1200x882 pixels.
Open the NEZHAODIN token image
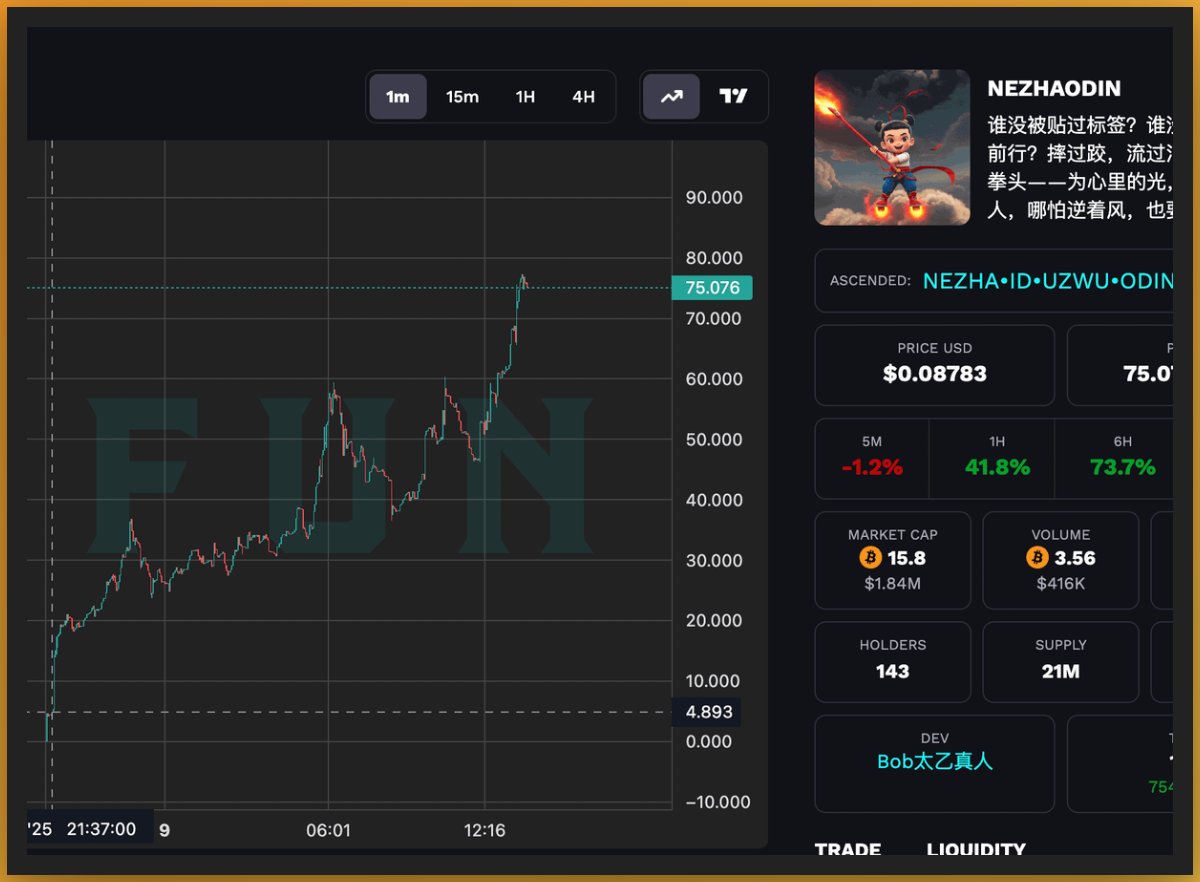(892, 148)
